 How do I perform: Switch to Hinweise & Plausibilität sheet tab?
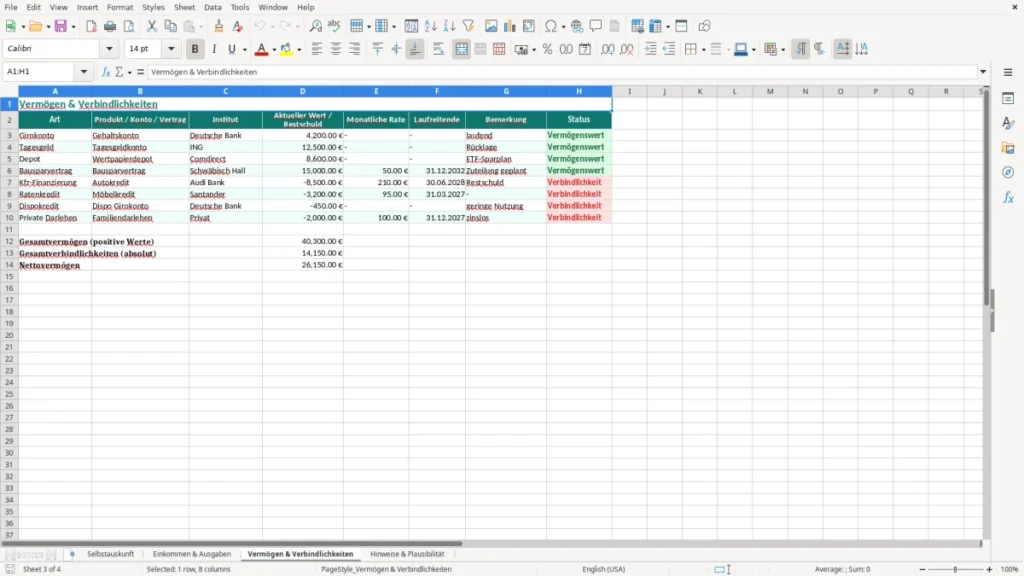(x=407, y=554)
